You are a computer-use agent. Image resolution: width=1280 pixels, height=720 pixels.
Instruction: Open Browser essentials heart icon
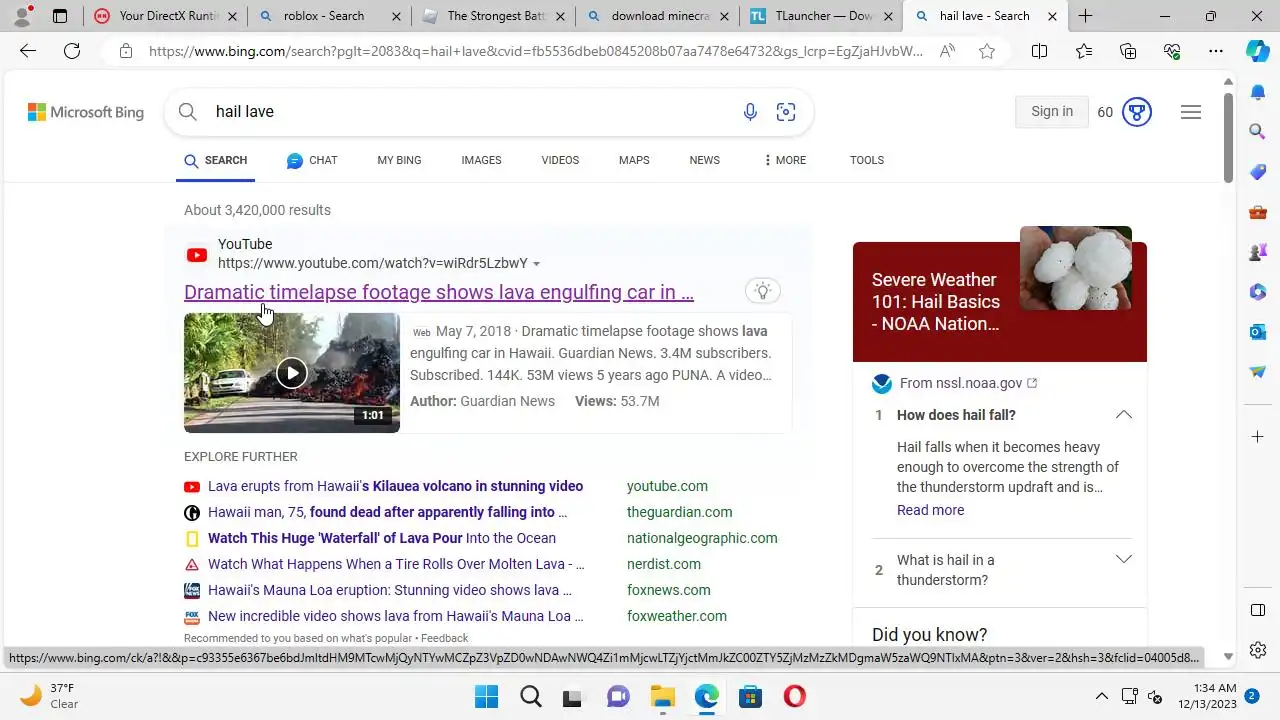[x=1172, y=51]
